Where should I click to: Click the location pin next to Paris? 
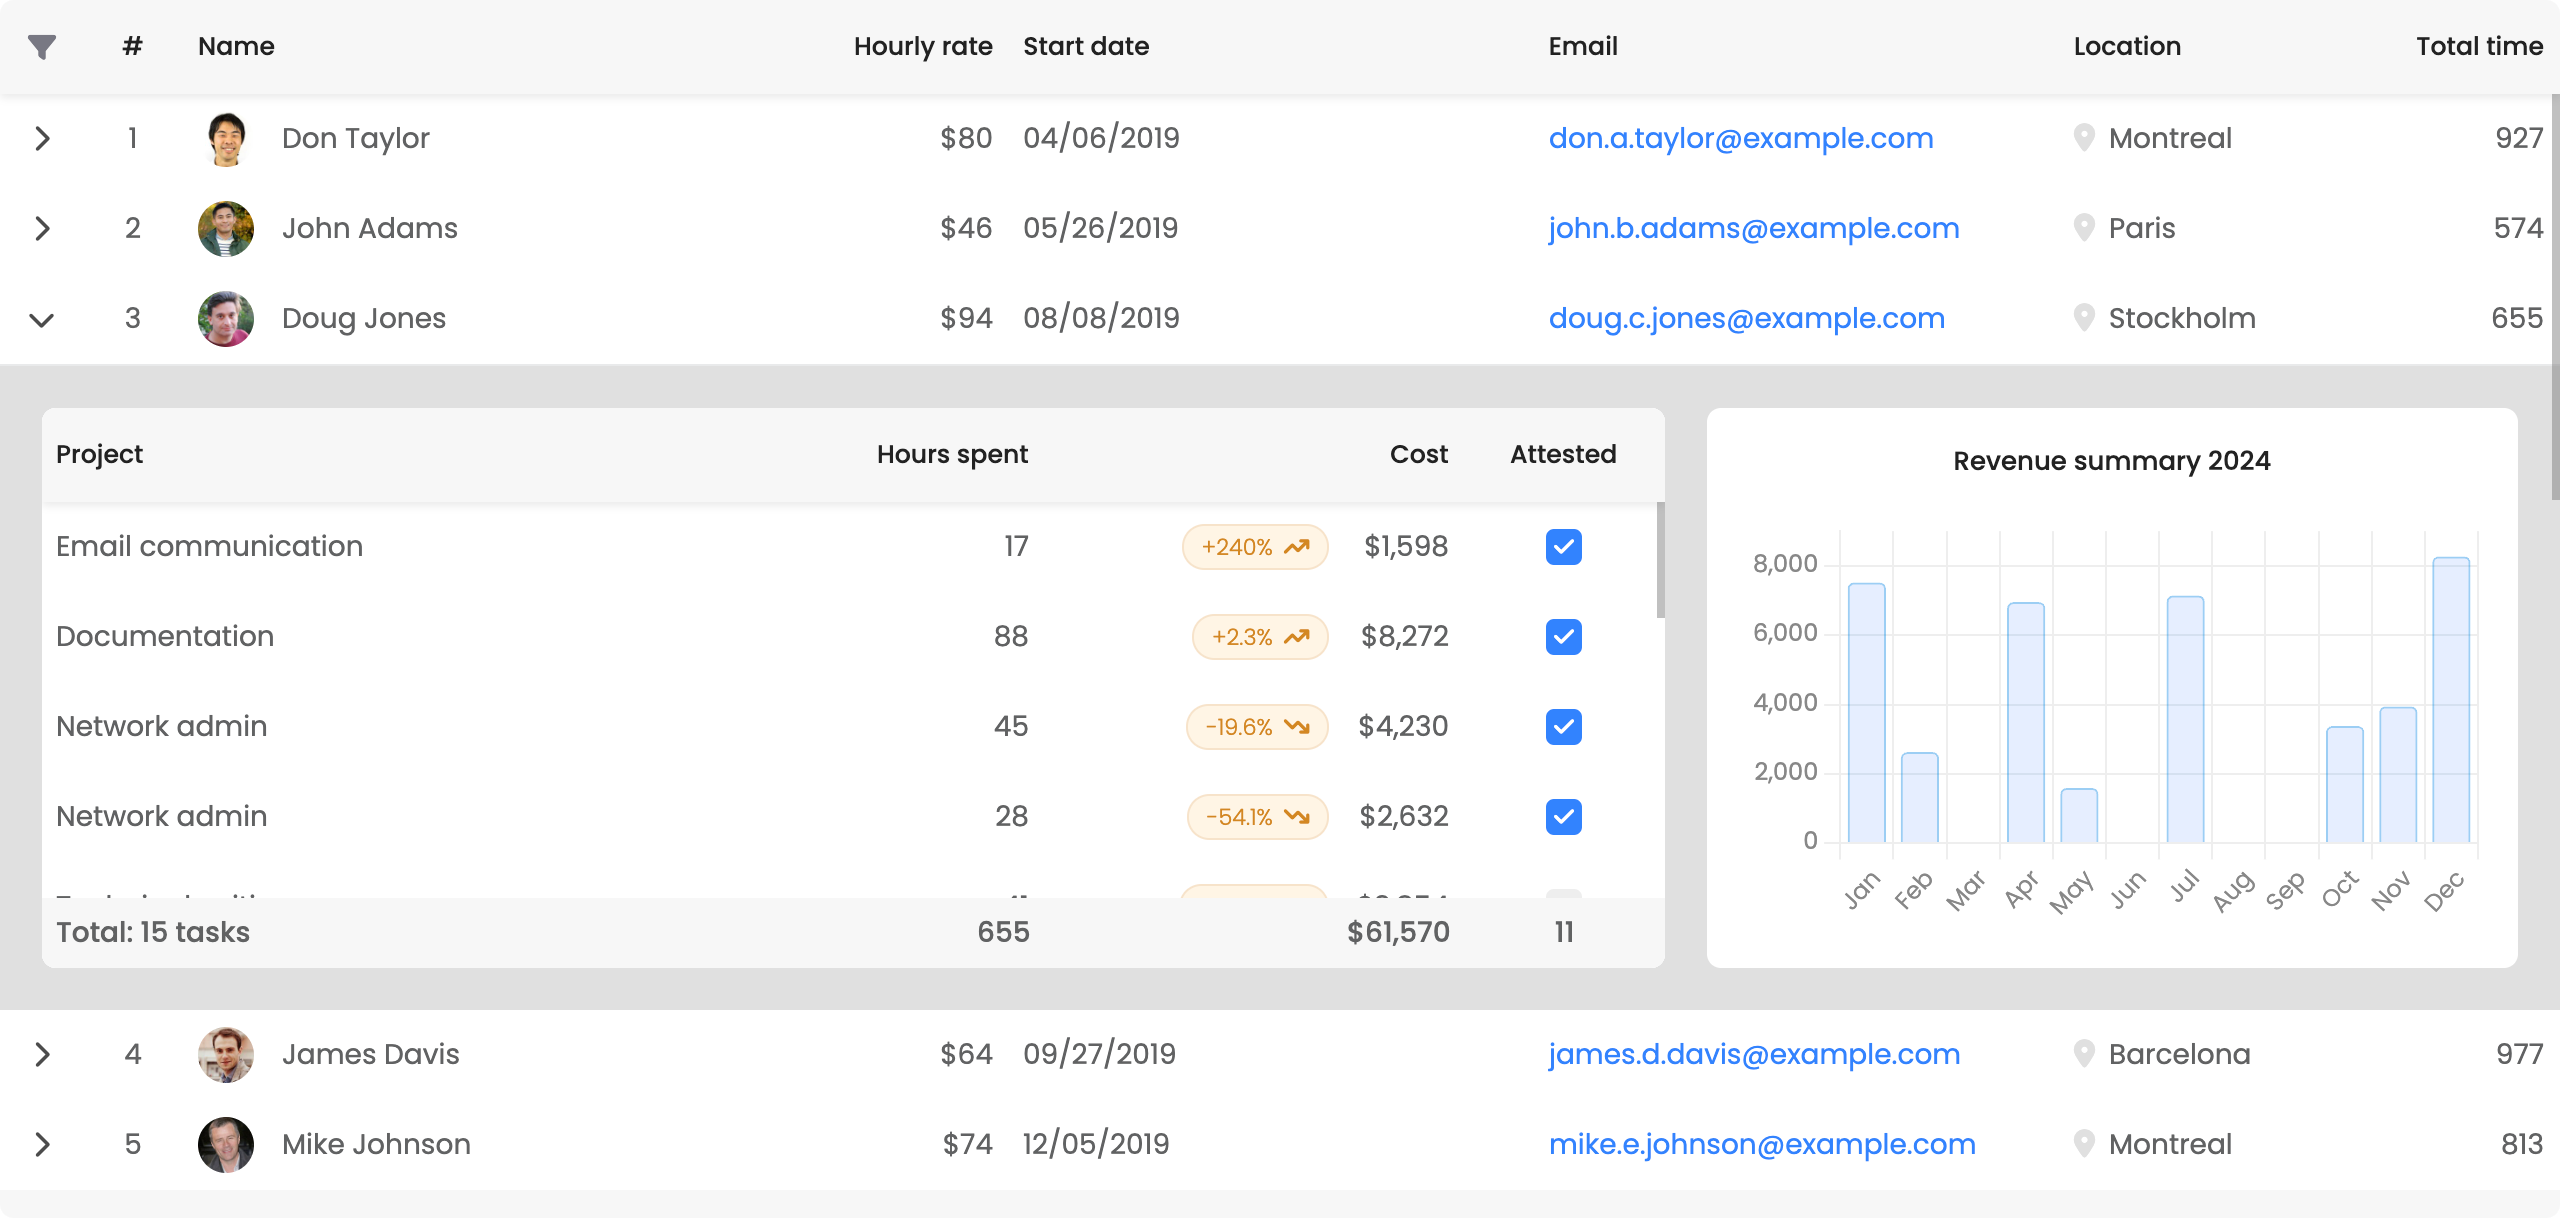(x=2084, y=228)
